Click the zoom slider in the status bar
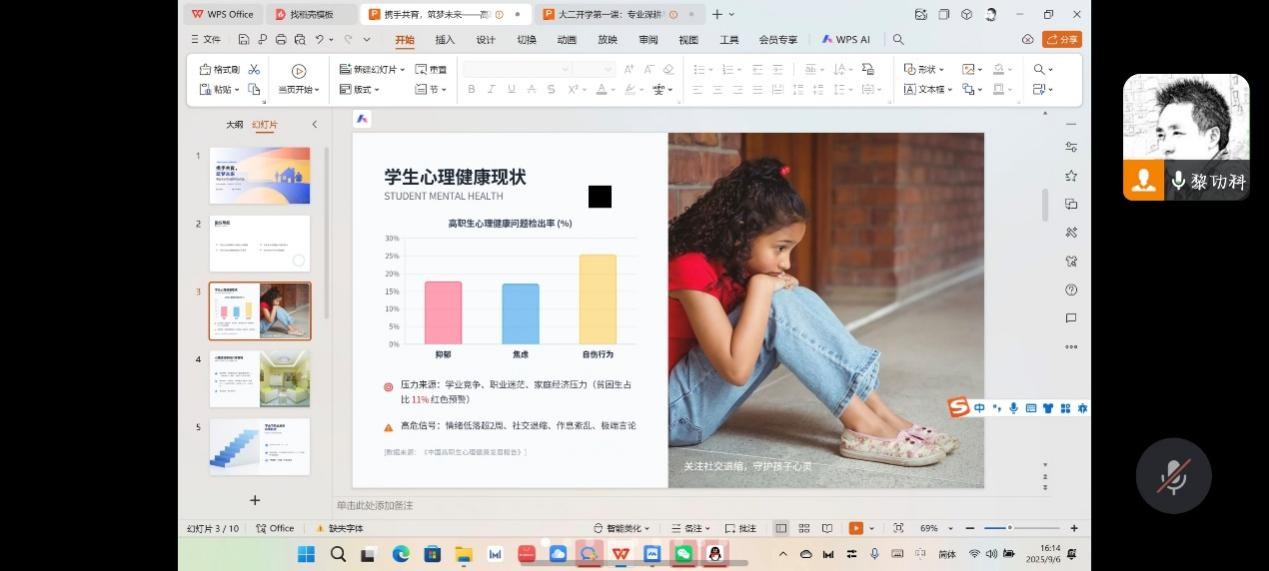 pyautogui.click(x=1010, y=528)
